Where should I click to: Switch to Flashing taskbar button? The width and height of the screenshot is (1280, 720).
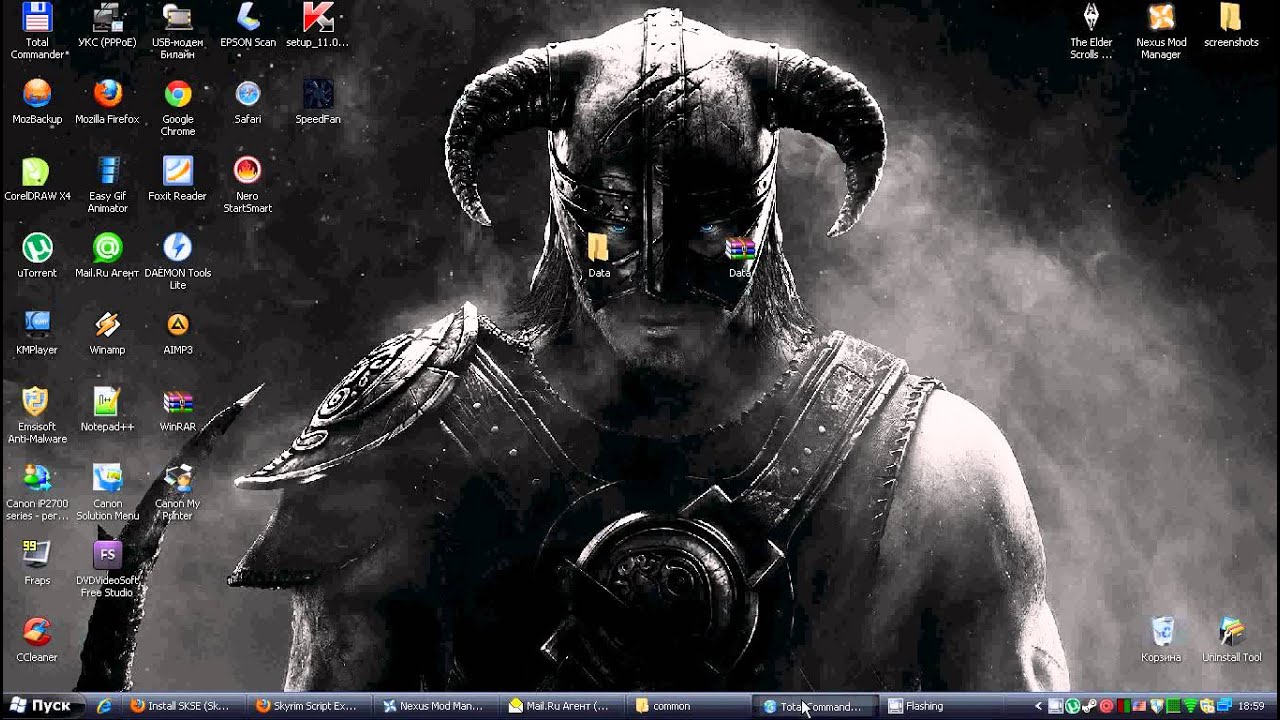pos(942,706)
